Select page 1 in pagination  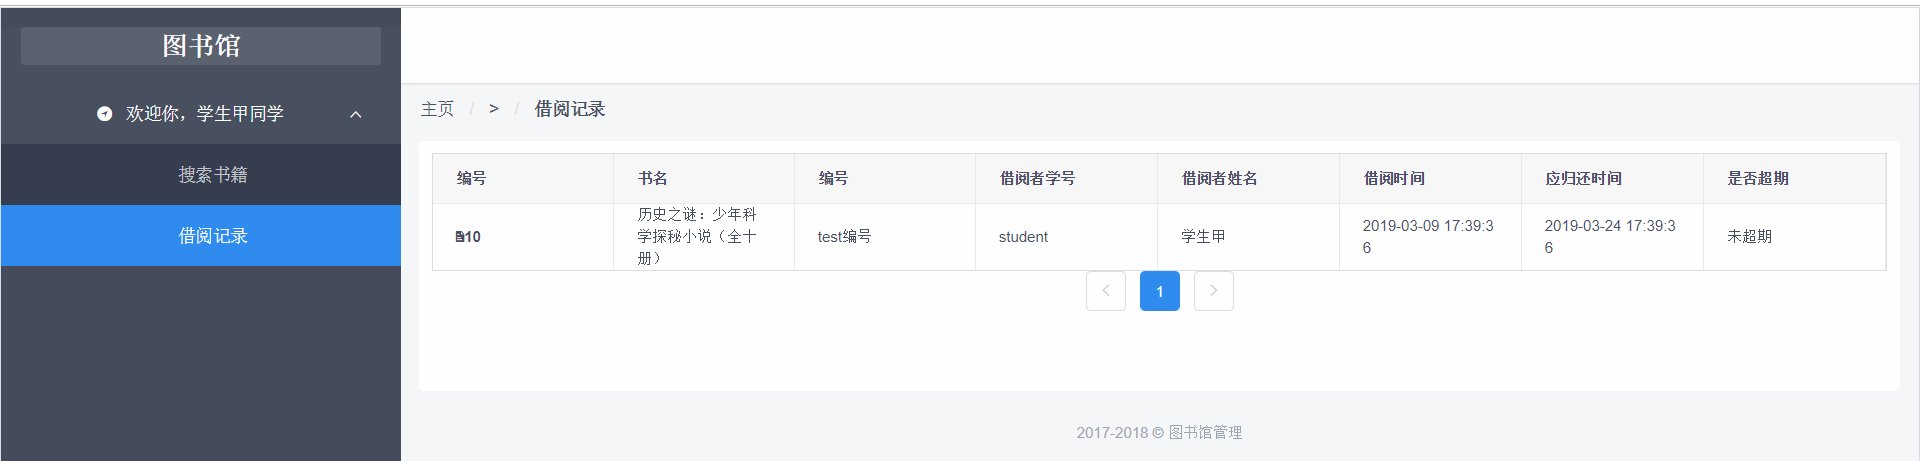click(1159, 291)
